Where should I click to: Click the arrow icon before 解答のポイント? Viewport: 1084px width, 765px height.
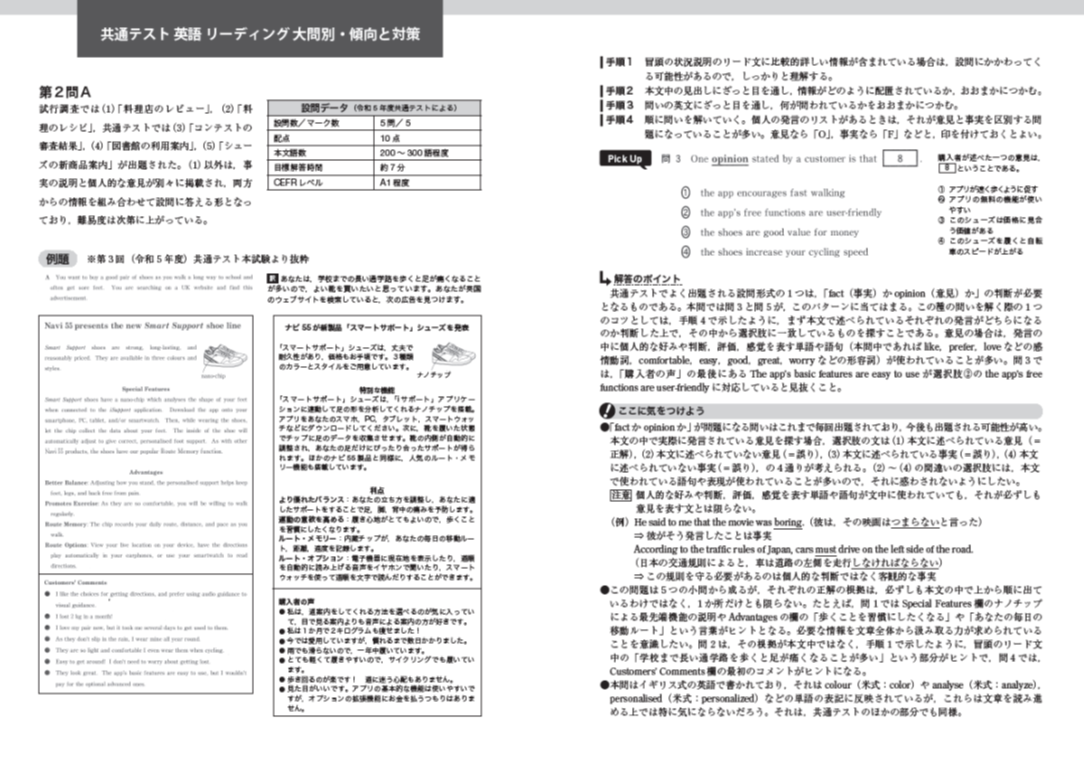(x=605, y=278)
